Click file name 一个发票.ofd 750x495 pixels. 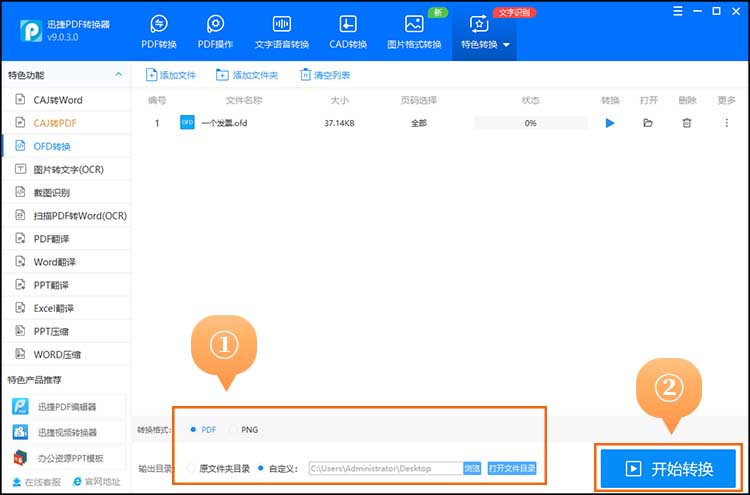[x=224, y=123]
